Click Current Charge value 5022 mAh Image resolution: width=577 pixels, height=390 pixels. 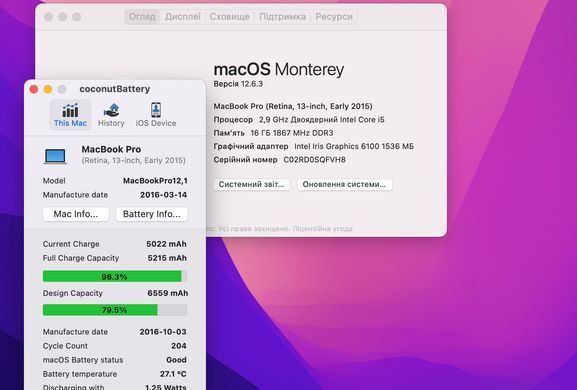tap(166, 244)
